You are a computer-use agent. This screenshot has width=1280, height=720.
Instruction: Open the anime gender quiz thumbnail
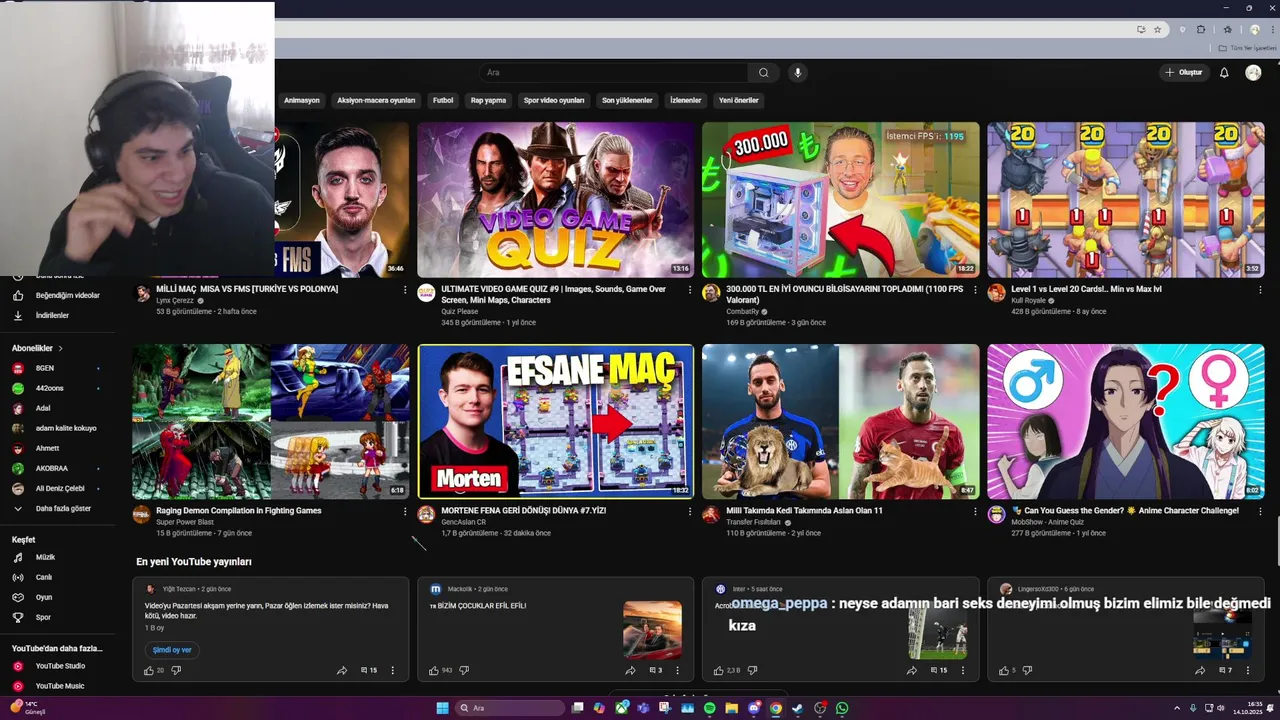[x=1126, y=421]
